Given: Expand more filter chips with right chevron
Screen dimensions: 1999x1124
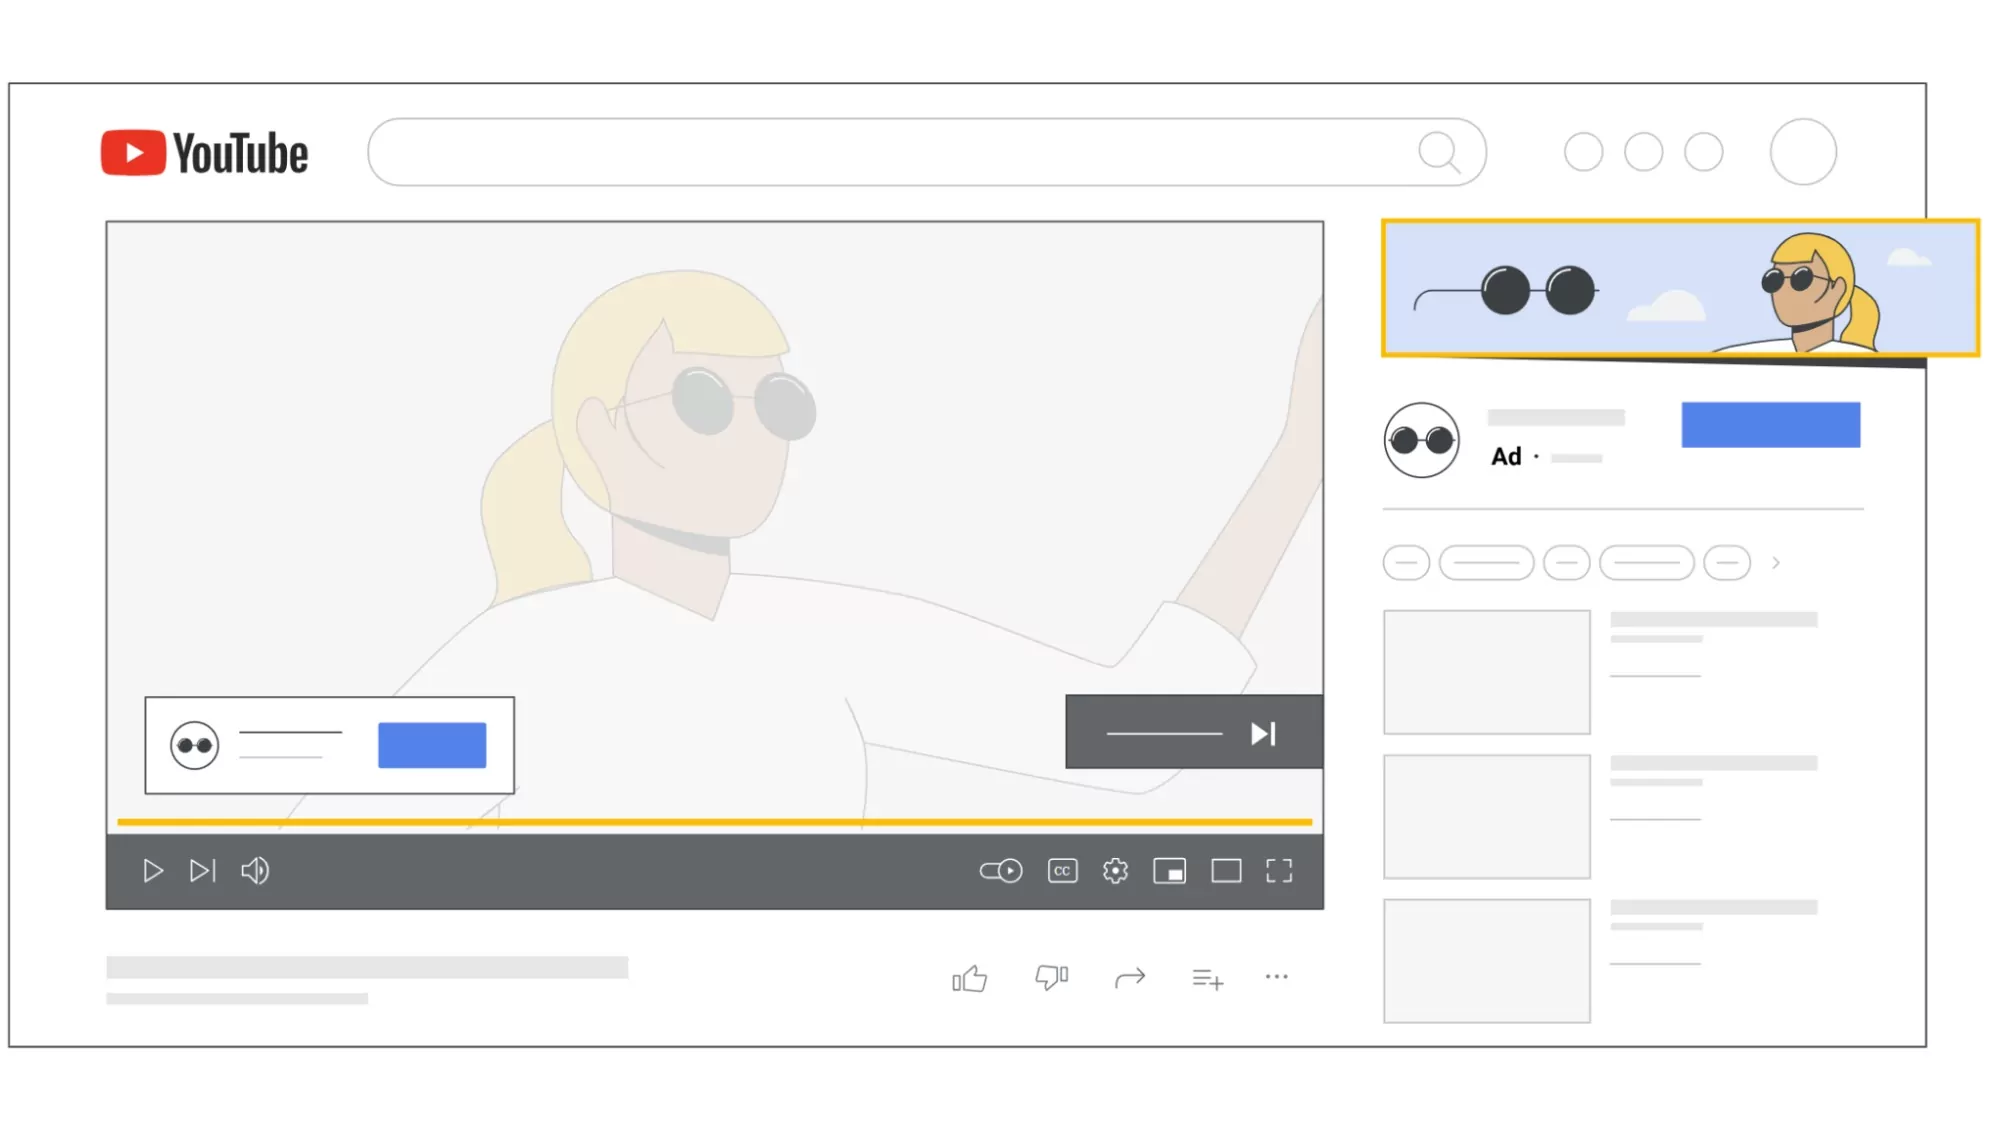Looking at the screenshot, I should [x=1776, y=563].
